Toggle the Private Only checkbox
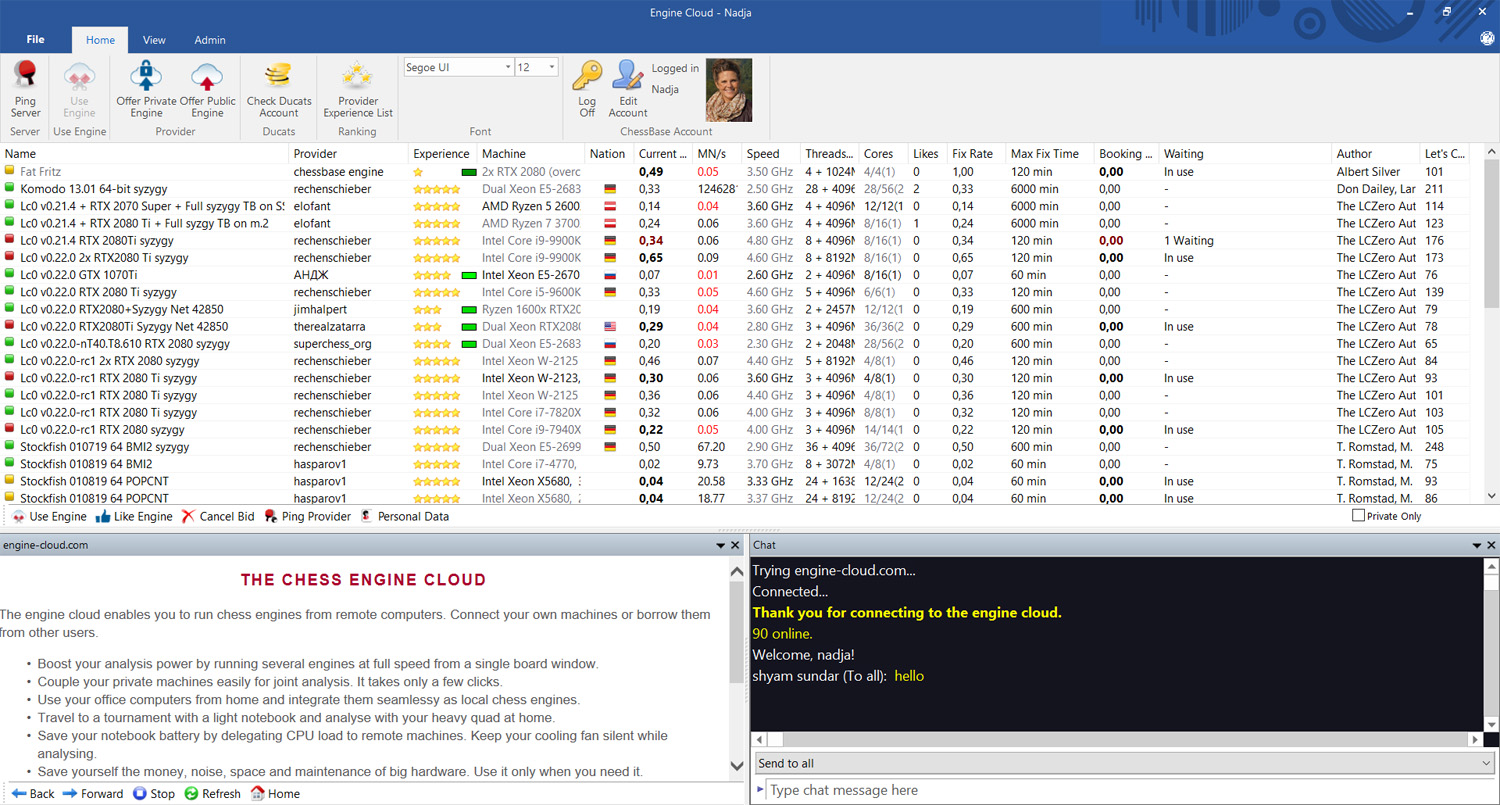This screenshot has height=805, width=1500. tap(1358, 516)
